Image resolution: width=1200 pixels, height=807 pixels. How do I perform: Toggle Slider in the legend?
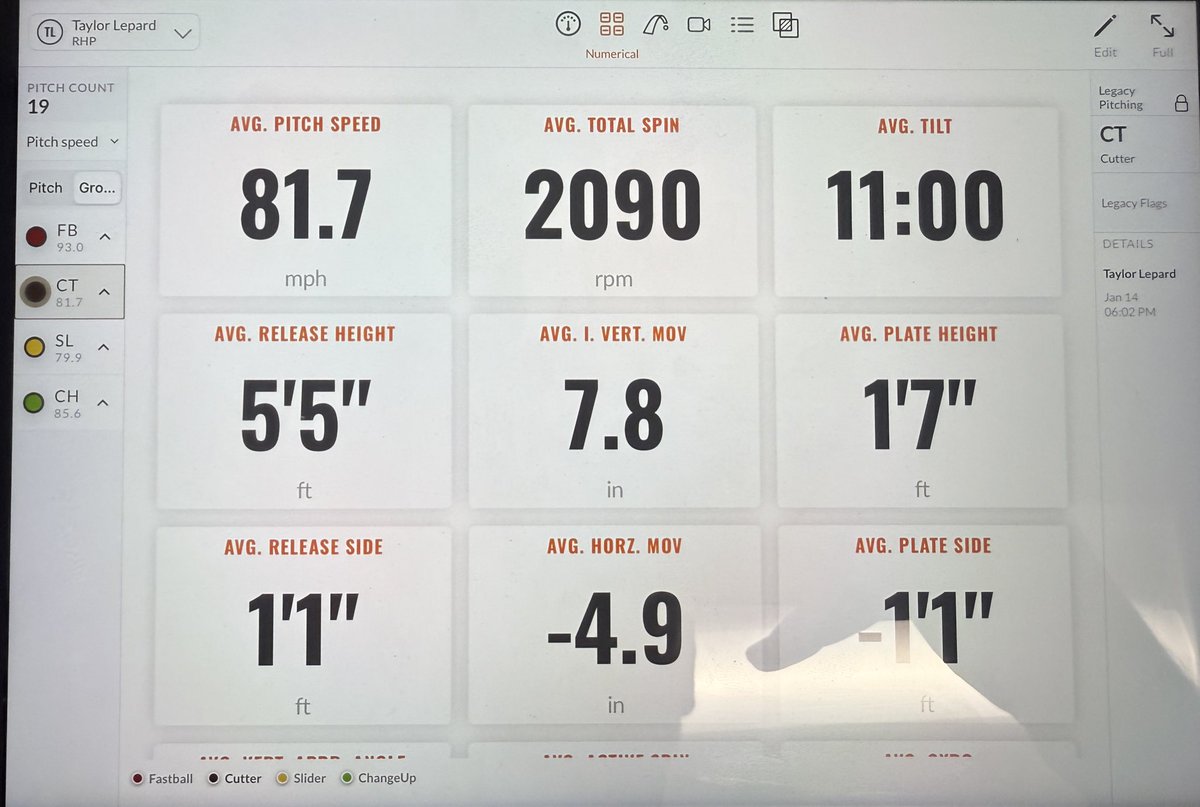click(301, 778)
